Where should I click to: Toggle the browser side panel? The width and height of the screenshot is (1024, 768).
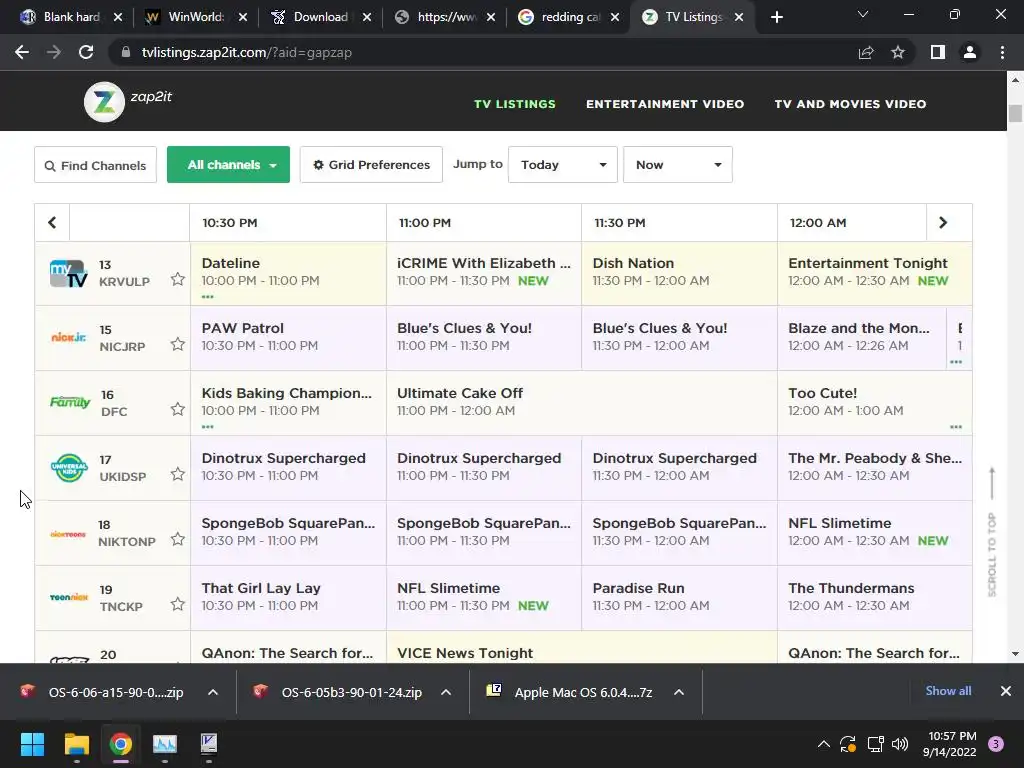point(938,52)
